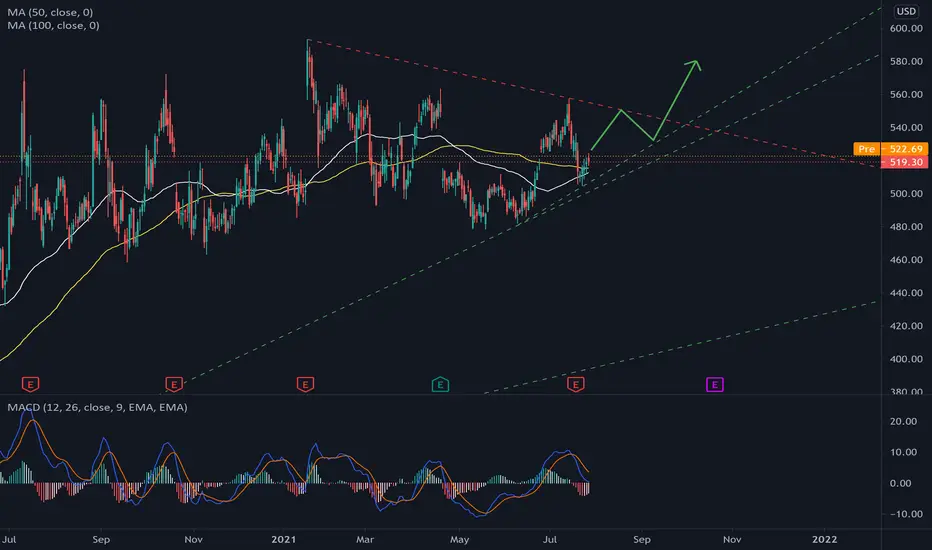Select the MA (100, close, 0) indicator label
932x550 pixels.
[53, 26]
